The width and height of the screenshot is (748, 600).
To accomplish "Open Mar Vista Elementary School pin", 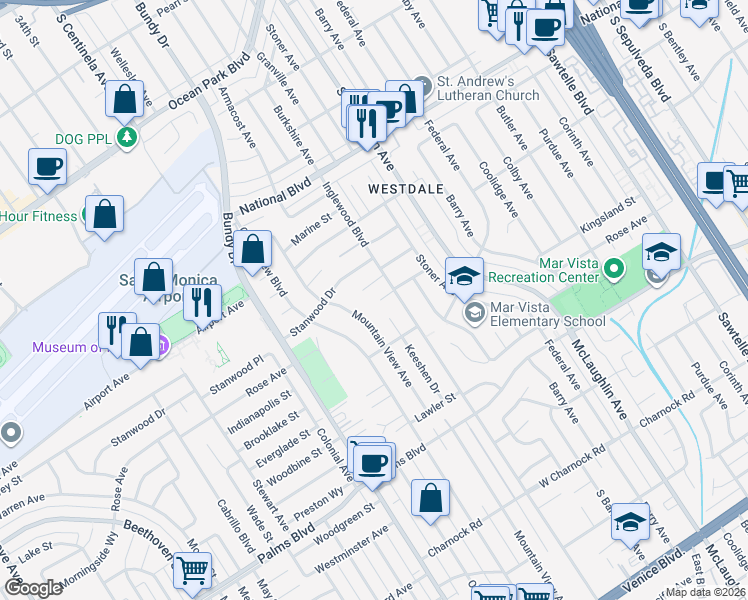I will coord(475,313).
